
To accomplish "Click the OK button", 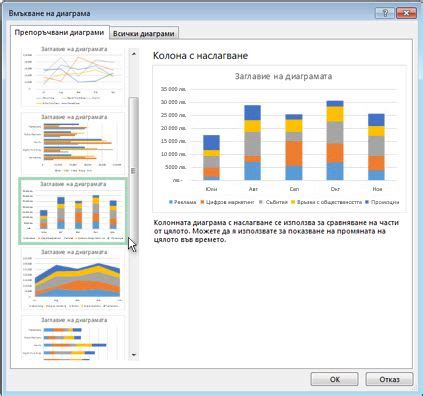I will (334, 379).
